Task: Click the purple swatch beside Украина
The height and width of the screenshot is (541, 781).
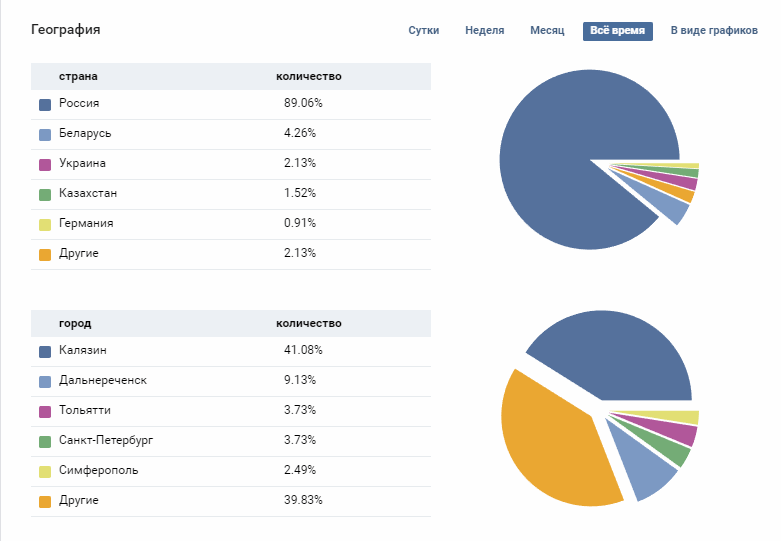Action: pos(45,164)
